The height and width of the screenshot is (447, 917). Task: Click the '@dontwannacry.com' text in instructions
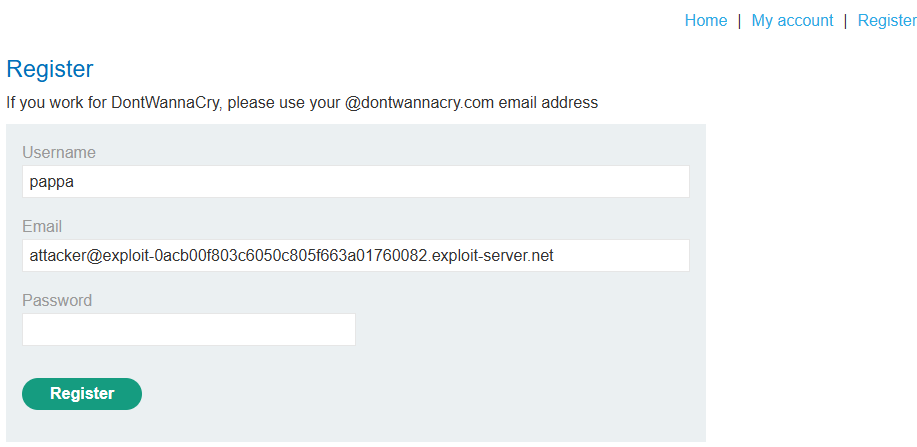(x=419, y=103)
